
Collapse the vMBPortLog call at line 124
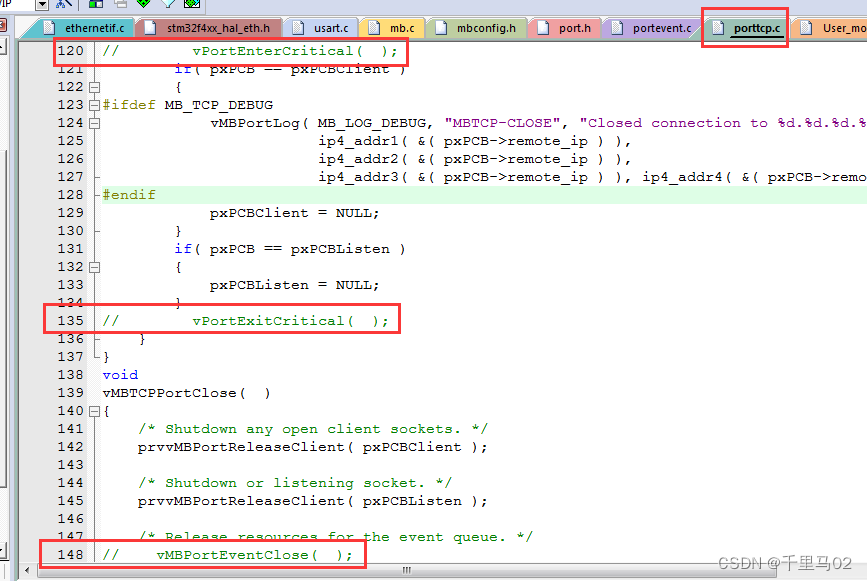(x=95, y=123)
